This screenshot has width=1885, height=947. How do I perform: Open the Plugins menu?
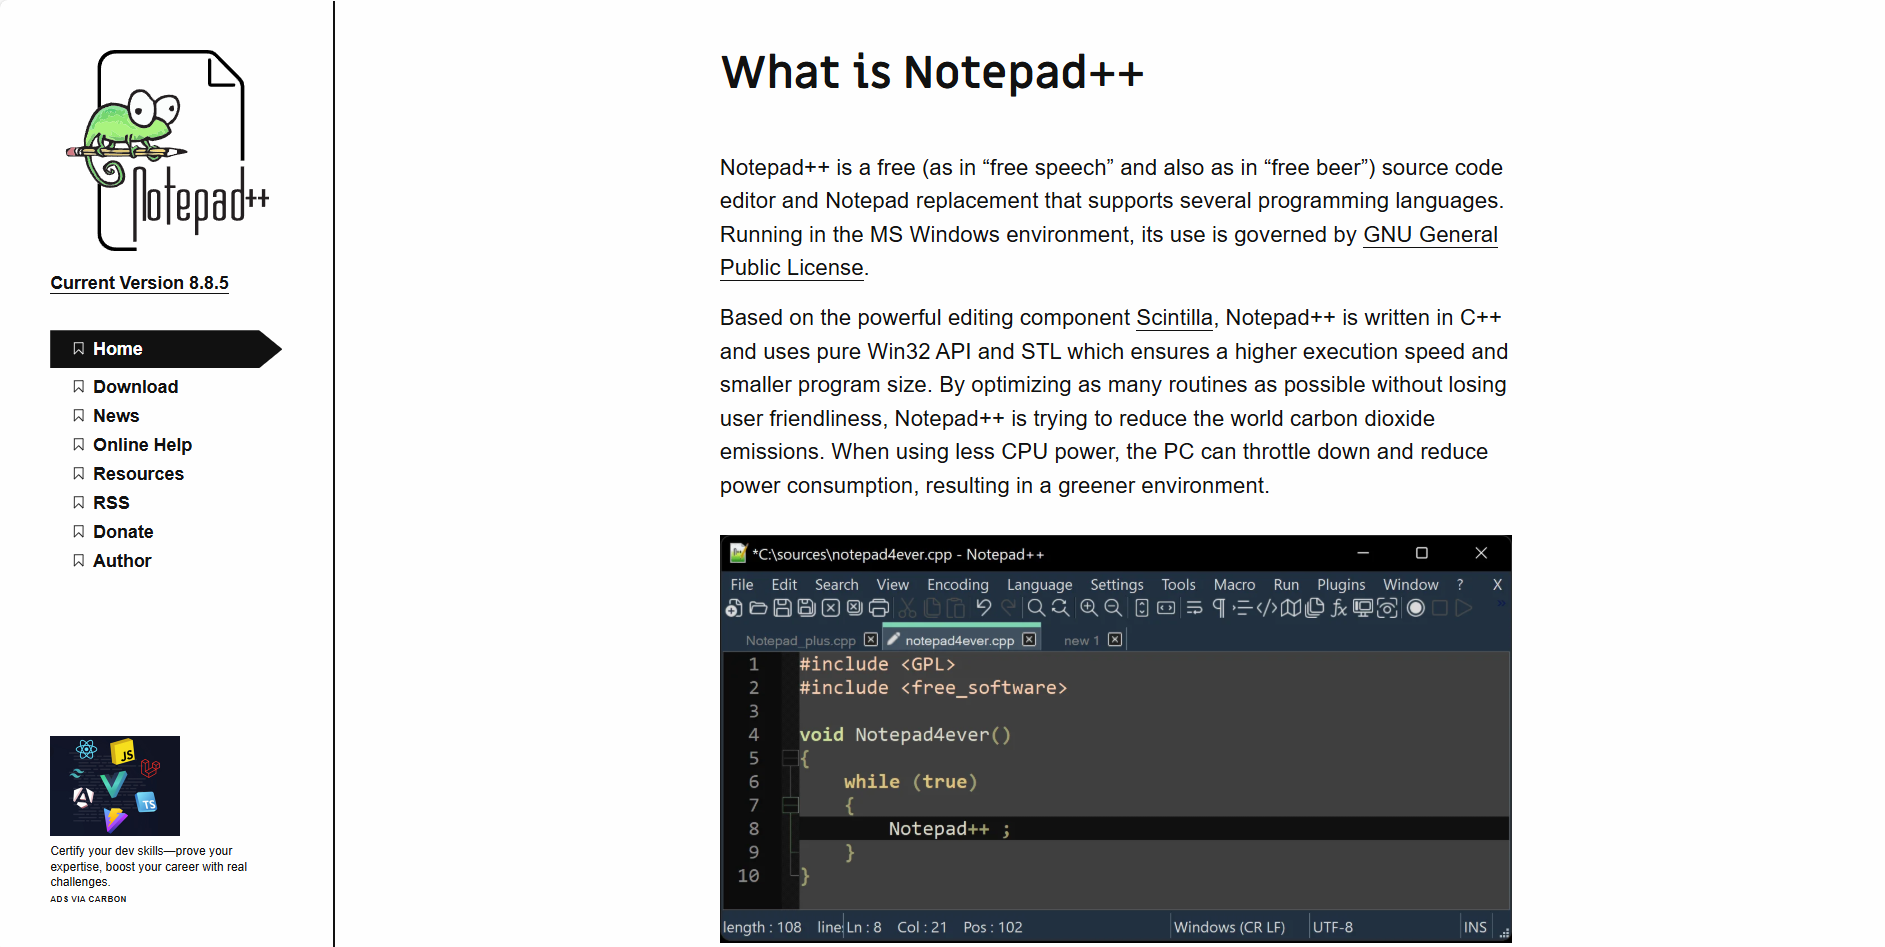click(x=1340, y=585)
